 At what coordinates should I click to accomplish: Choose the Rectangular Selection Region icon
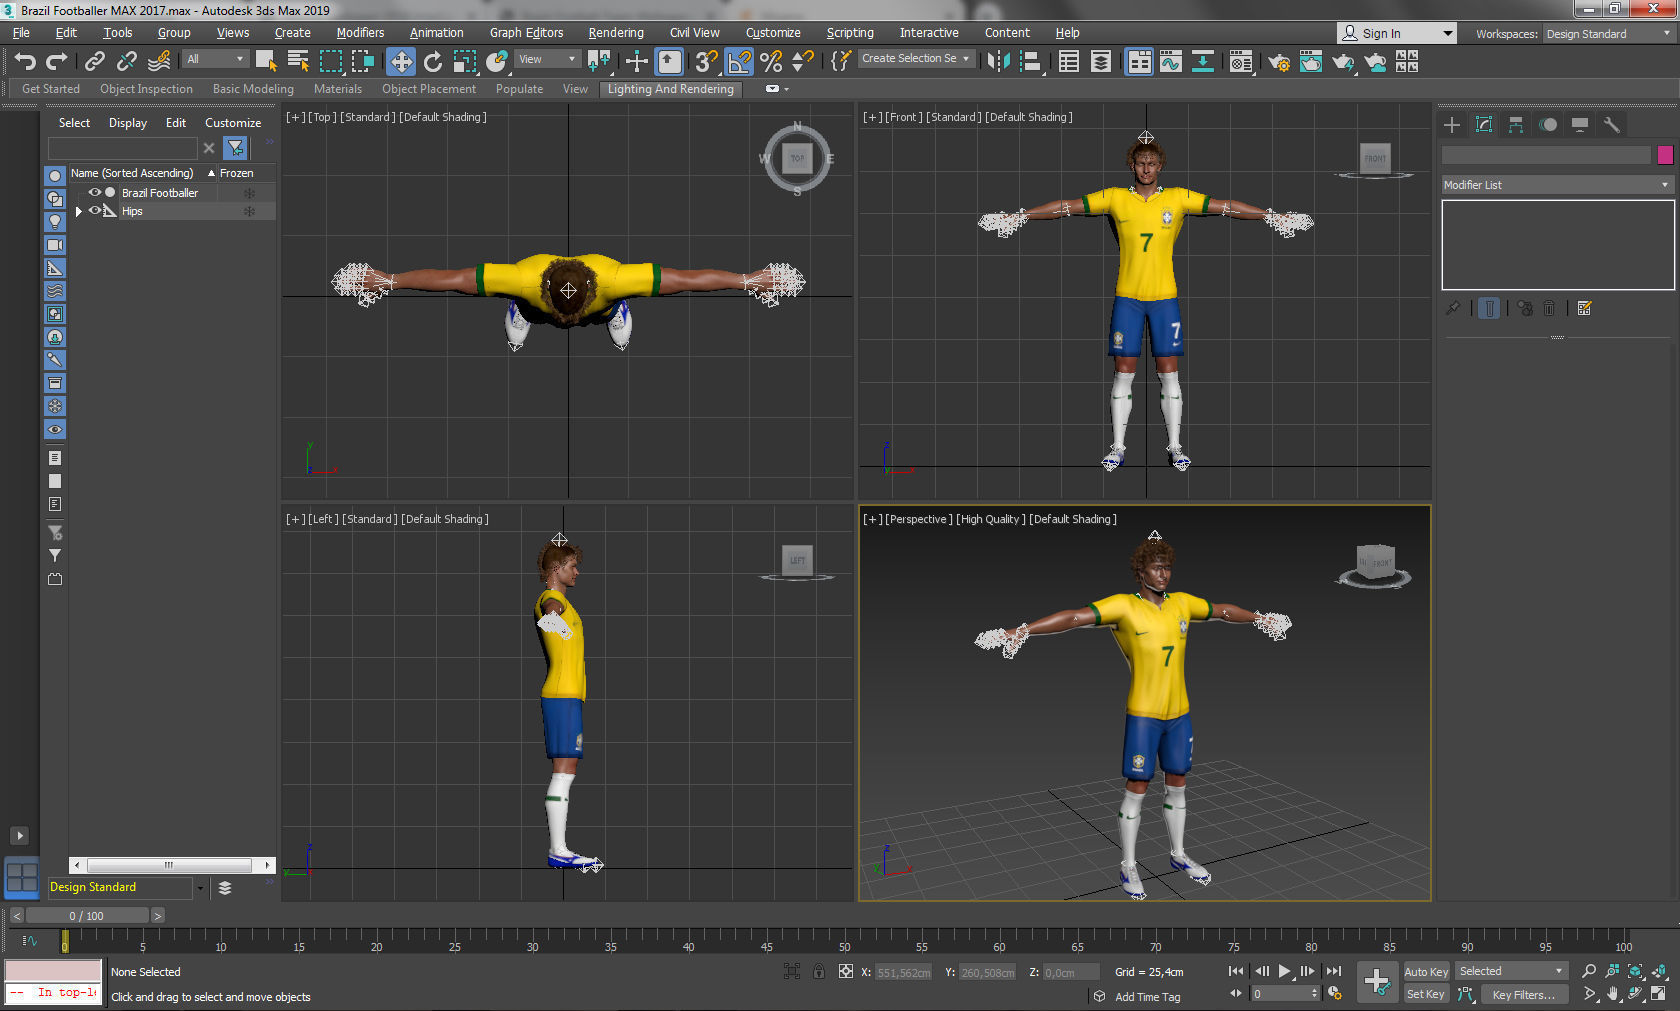coord(330,61)
